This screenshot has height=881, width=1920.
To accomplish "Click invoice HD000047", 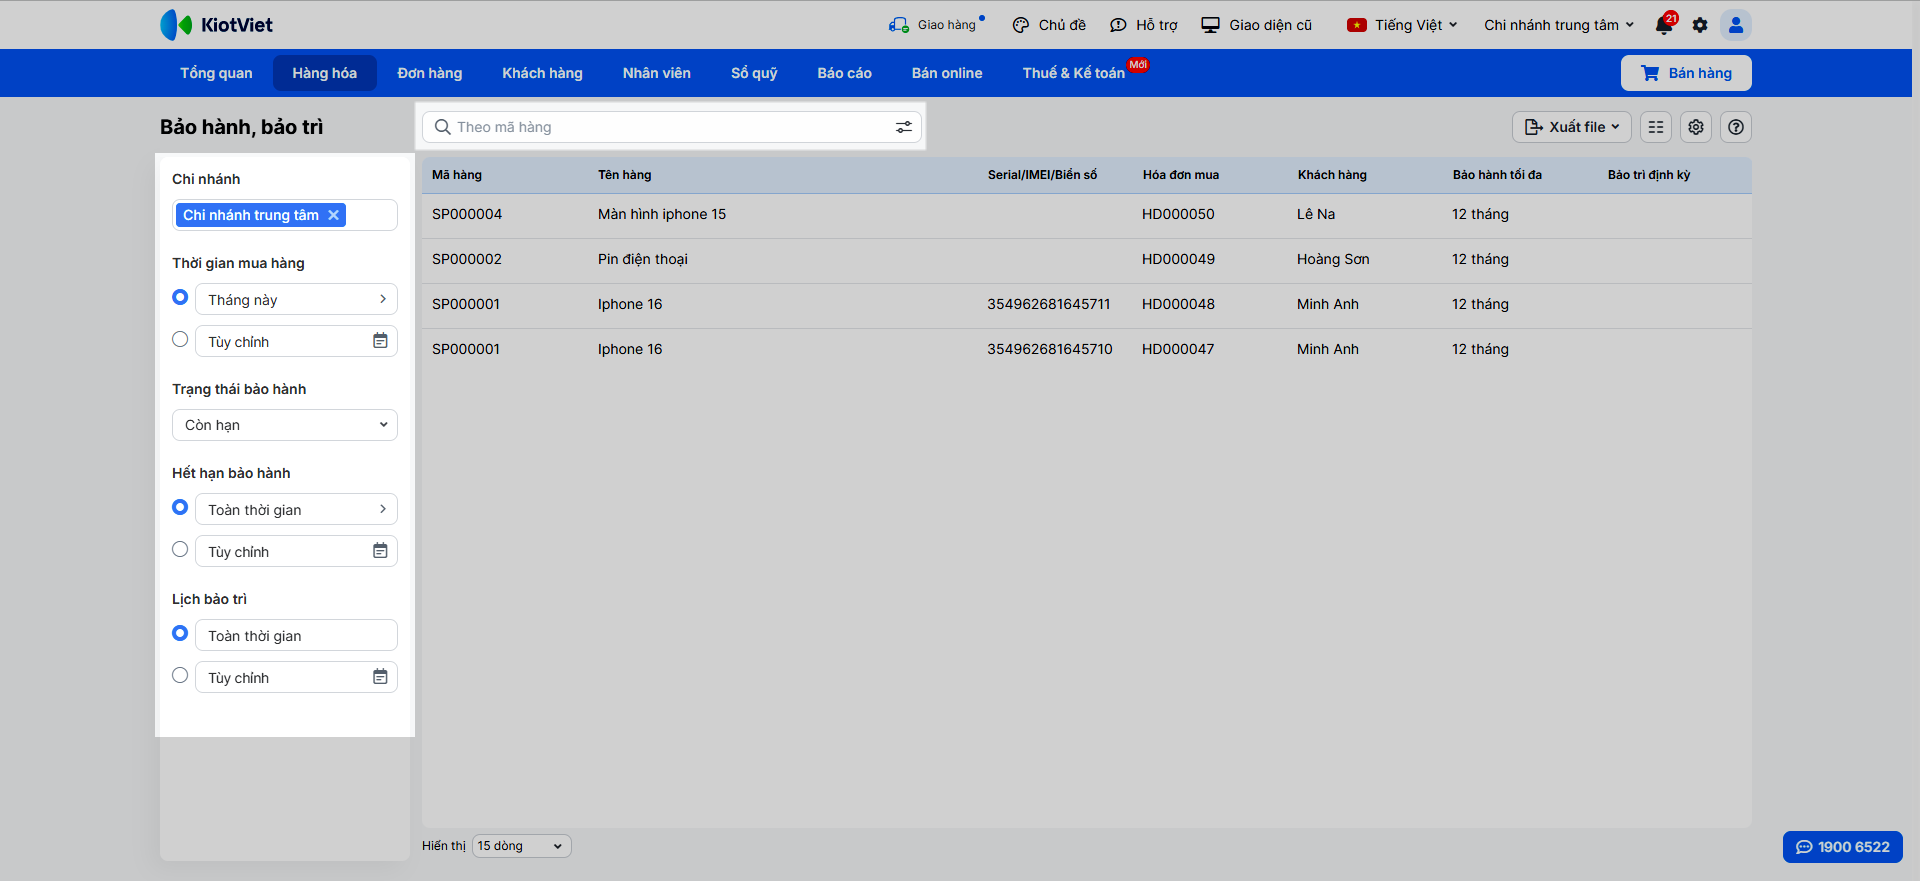I will click(1178, 349).
